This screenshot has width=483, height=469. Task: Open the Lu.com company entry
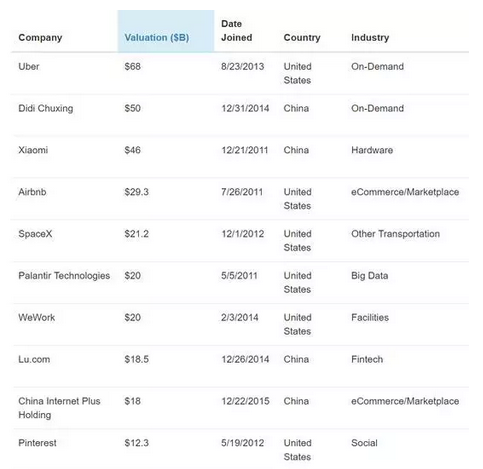[34, 359]
